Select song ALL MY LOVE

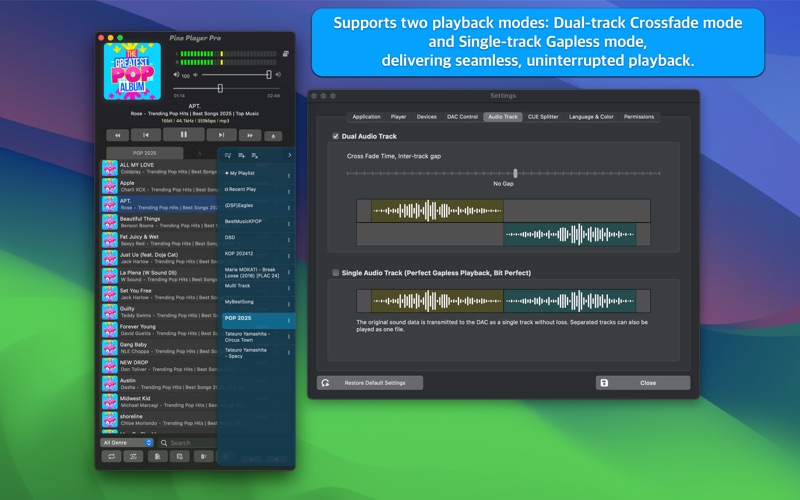[x=159, y=168]
